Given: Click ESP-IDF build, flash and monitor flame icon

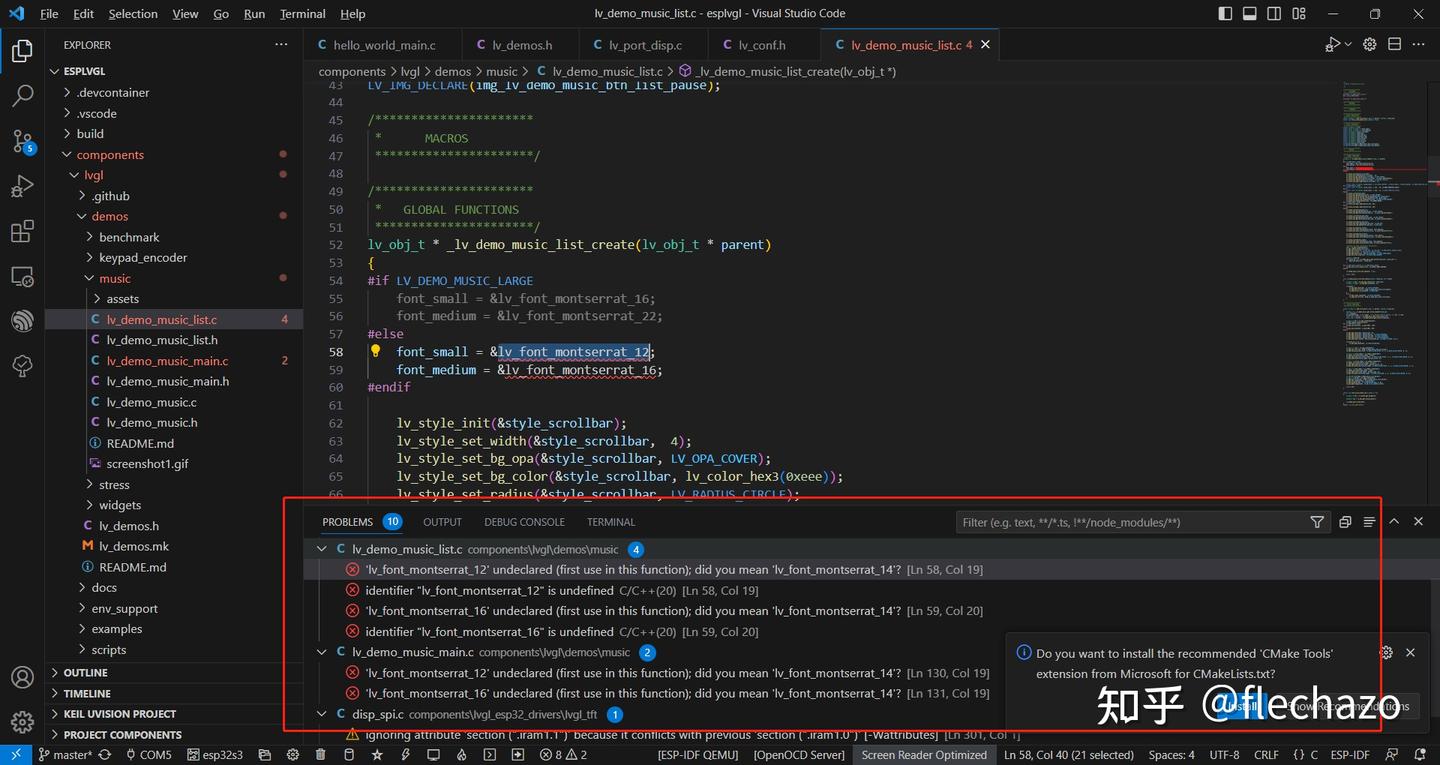Looking at the screenshot, I should tap(461, 755).
